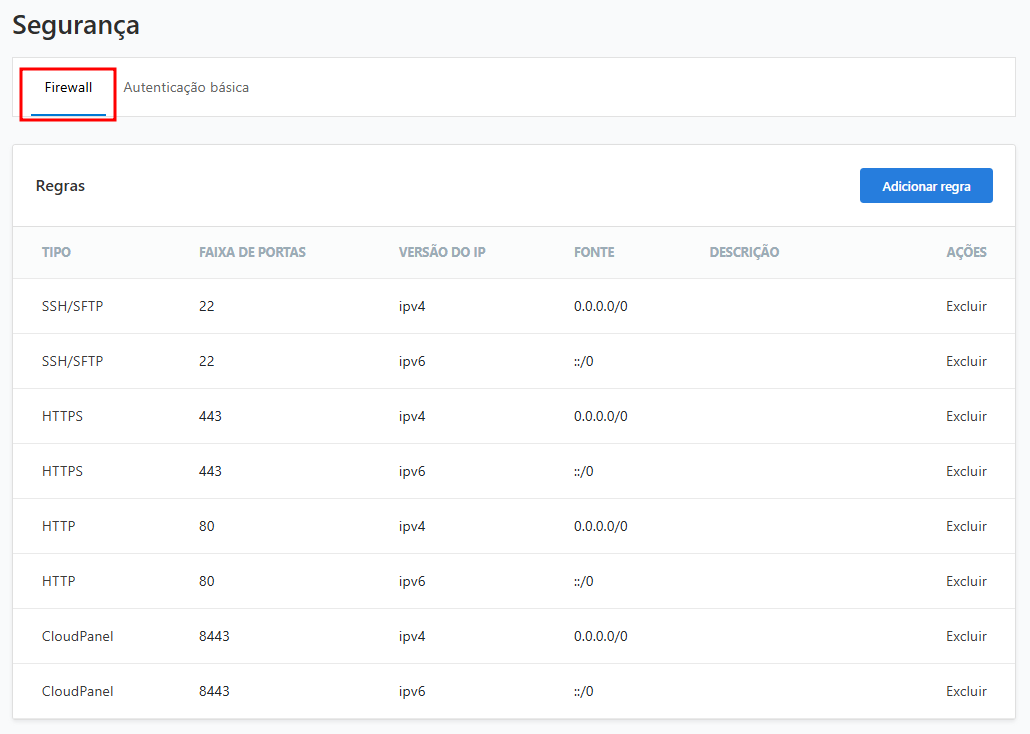
Task: Remove the CloudPanel ipv4 rule via Excluir
Action: 965,636
